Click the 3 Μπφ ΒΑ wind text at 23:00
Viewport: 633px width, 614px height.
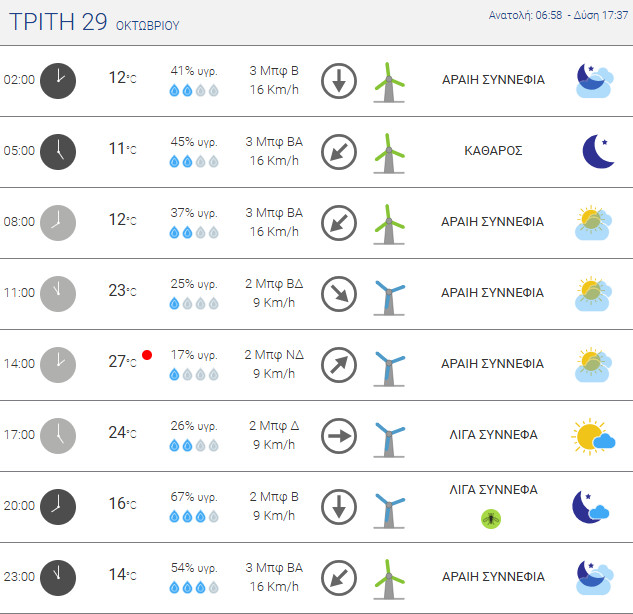274,568
